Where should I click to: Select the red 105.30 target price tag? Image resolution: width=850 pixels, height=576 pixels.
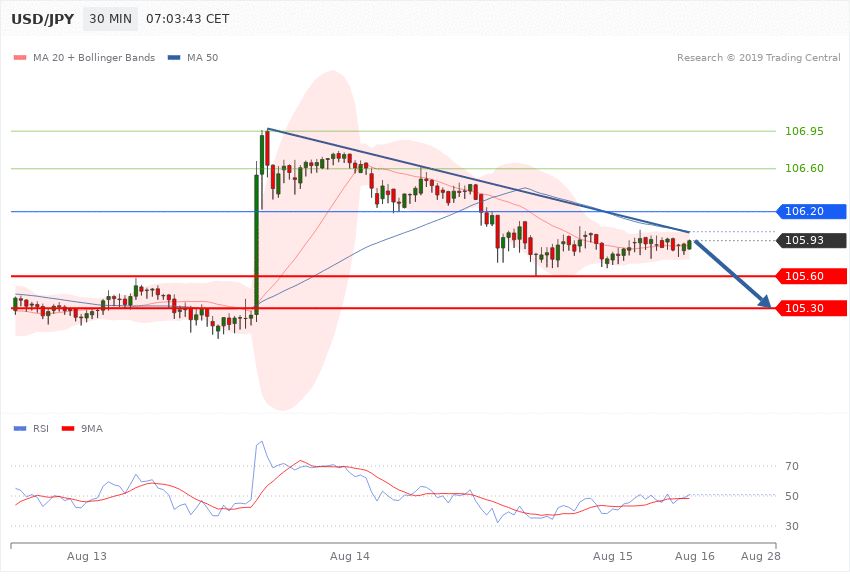tap(811, 308)
